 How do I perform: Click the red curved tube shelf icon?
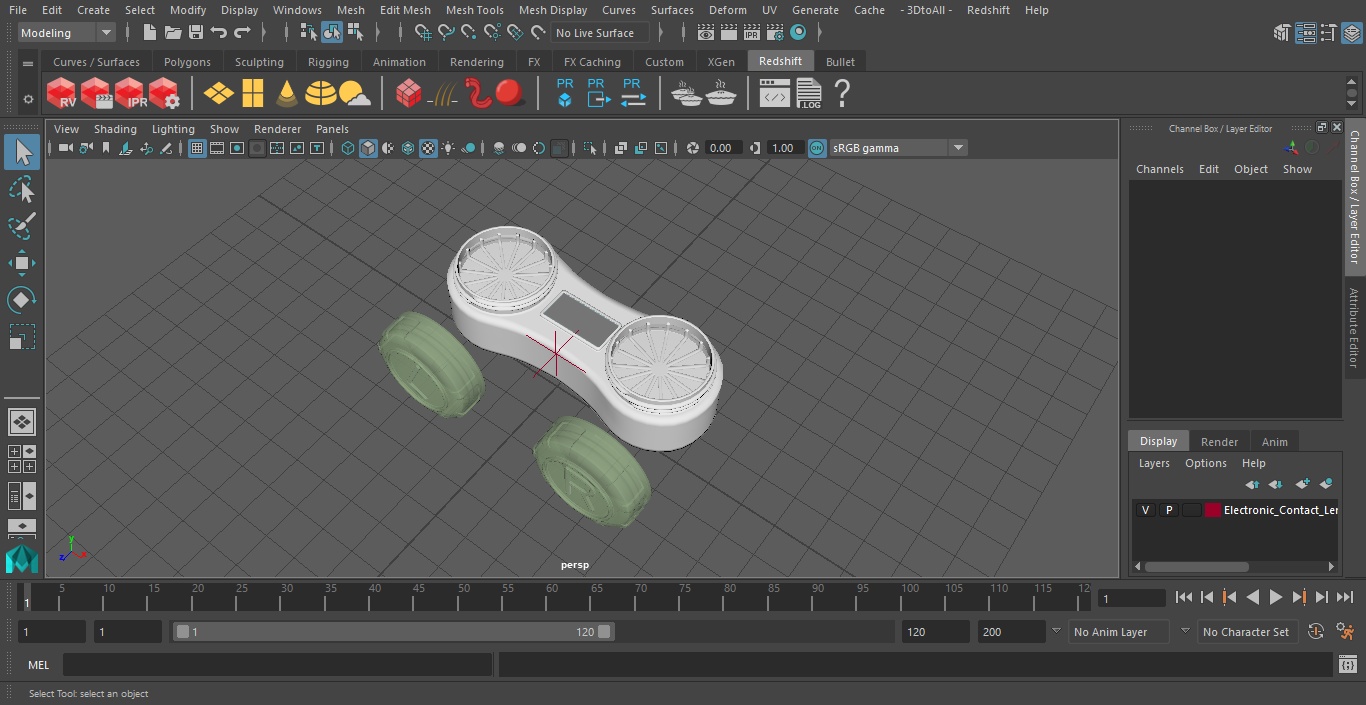478,94
